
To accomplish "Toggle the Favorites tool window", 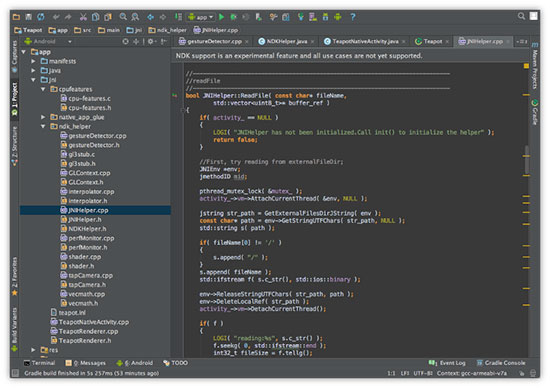I will [15, 276].
